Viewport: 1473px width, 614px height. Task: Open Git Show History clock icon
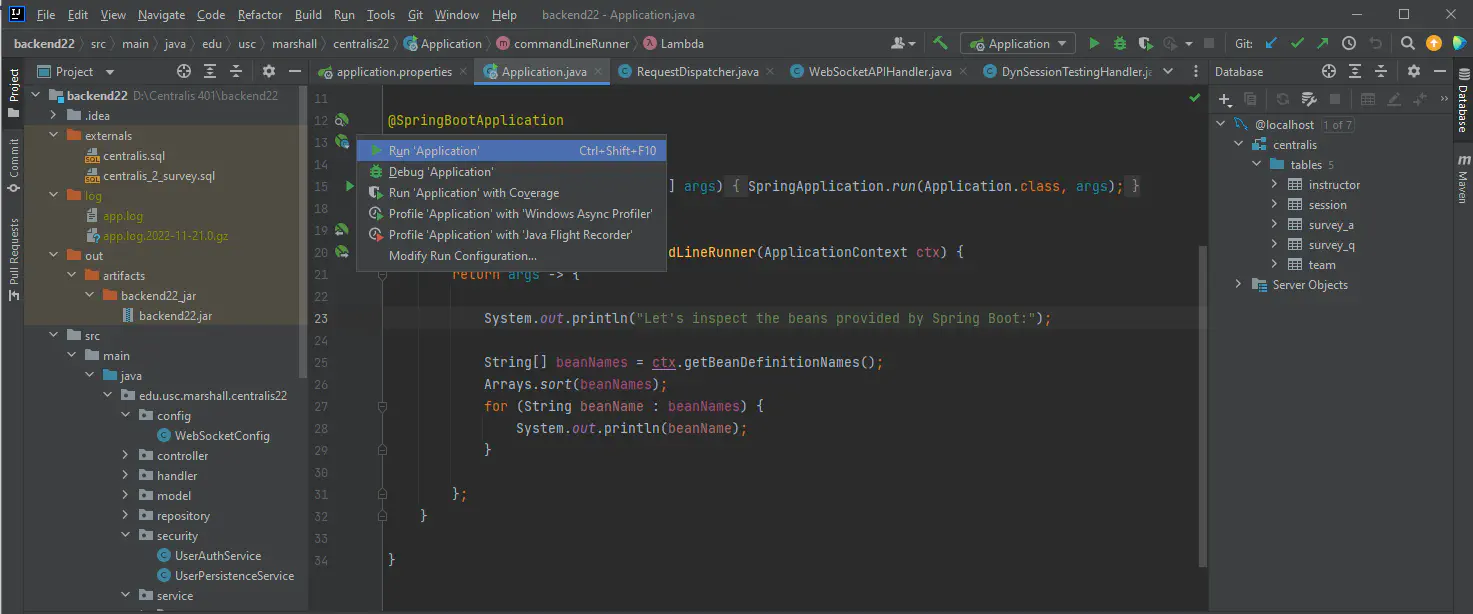pos(1349,44)
